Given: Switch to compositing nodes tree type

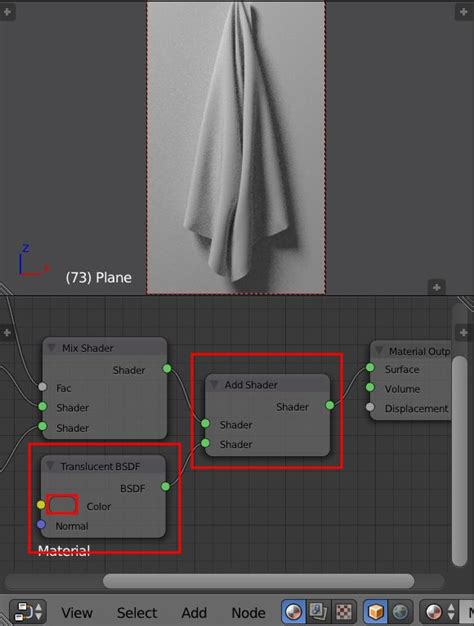Looking at the screenshot, I should (319, 611).
